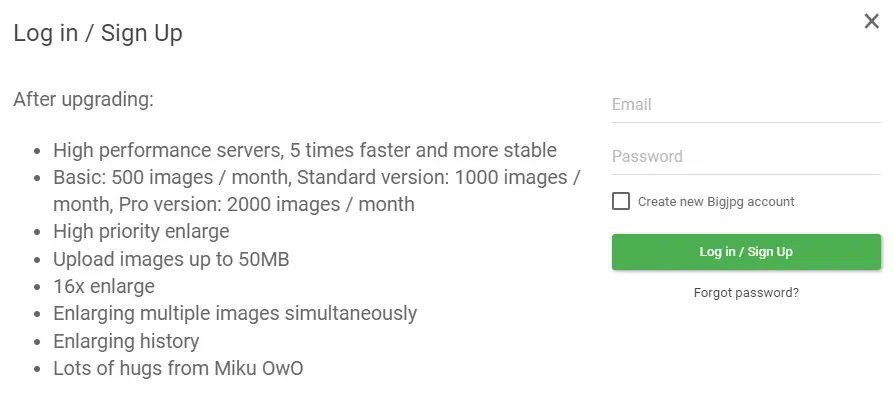
Task: Click the Lots of hugs from Miku item
Action: tap(178, 368)
